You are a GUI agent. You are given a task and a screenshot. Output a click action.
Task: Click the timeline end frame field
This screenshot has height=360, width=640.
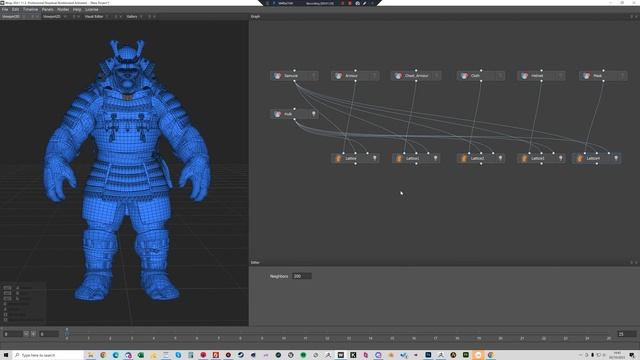pos(626,334)
